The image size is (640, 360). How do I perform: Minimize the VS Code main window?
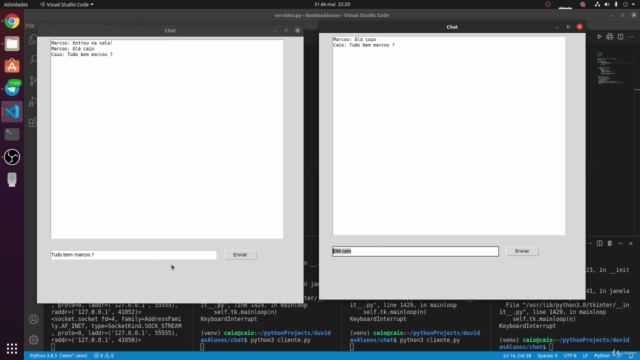[x=611, y=15]
